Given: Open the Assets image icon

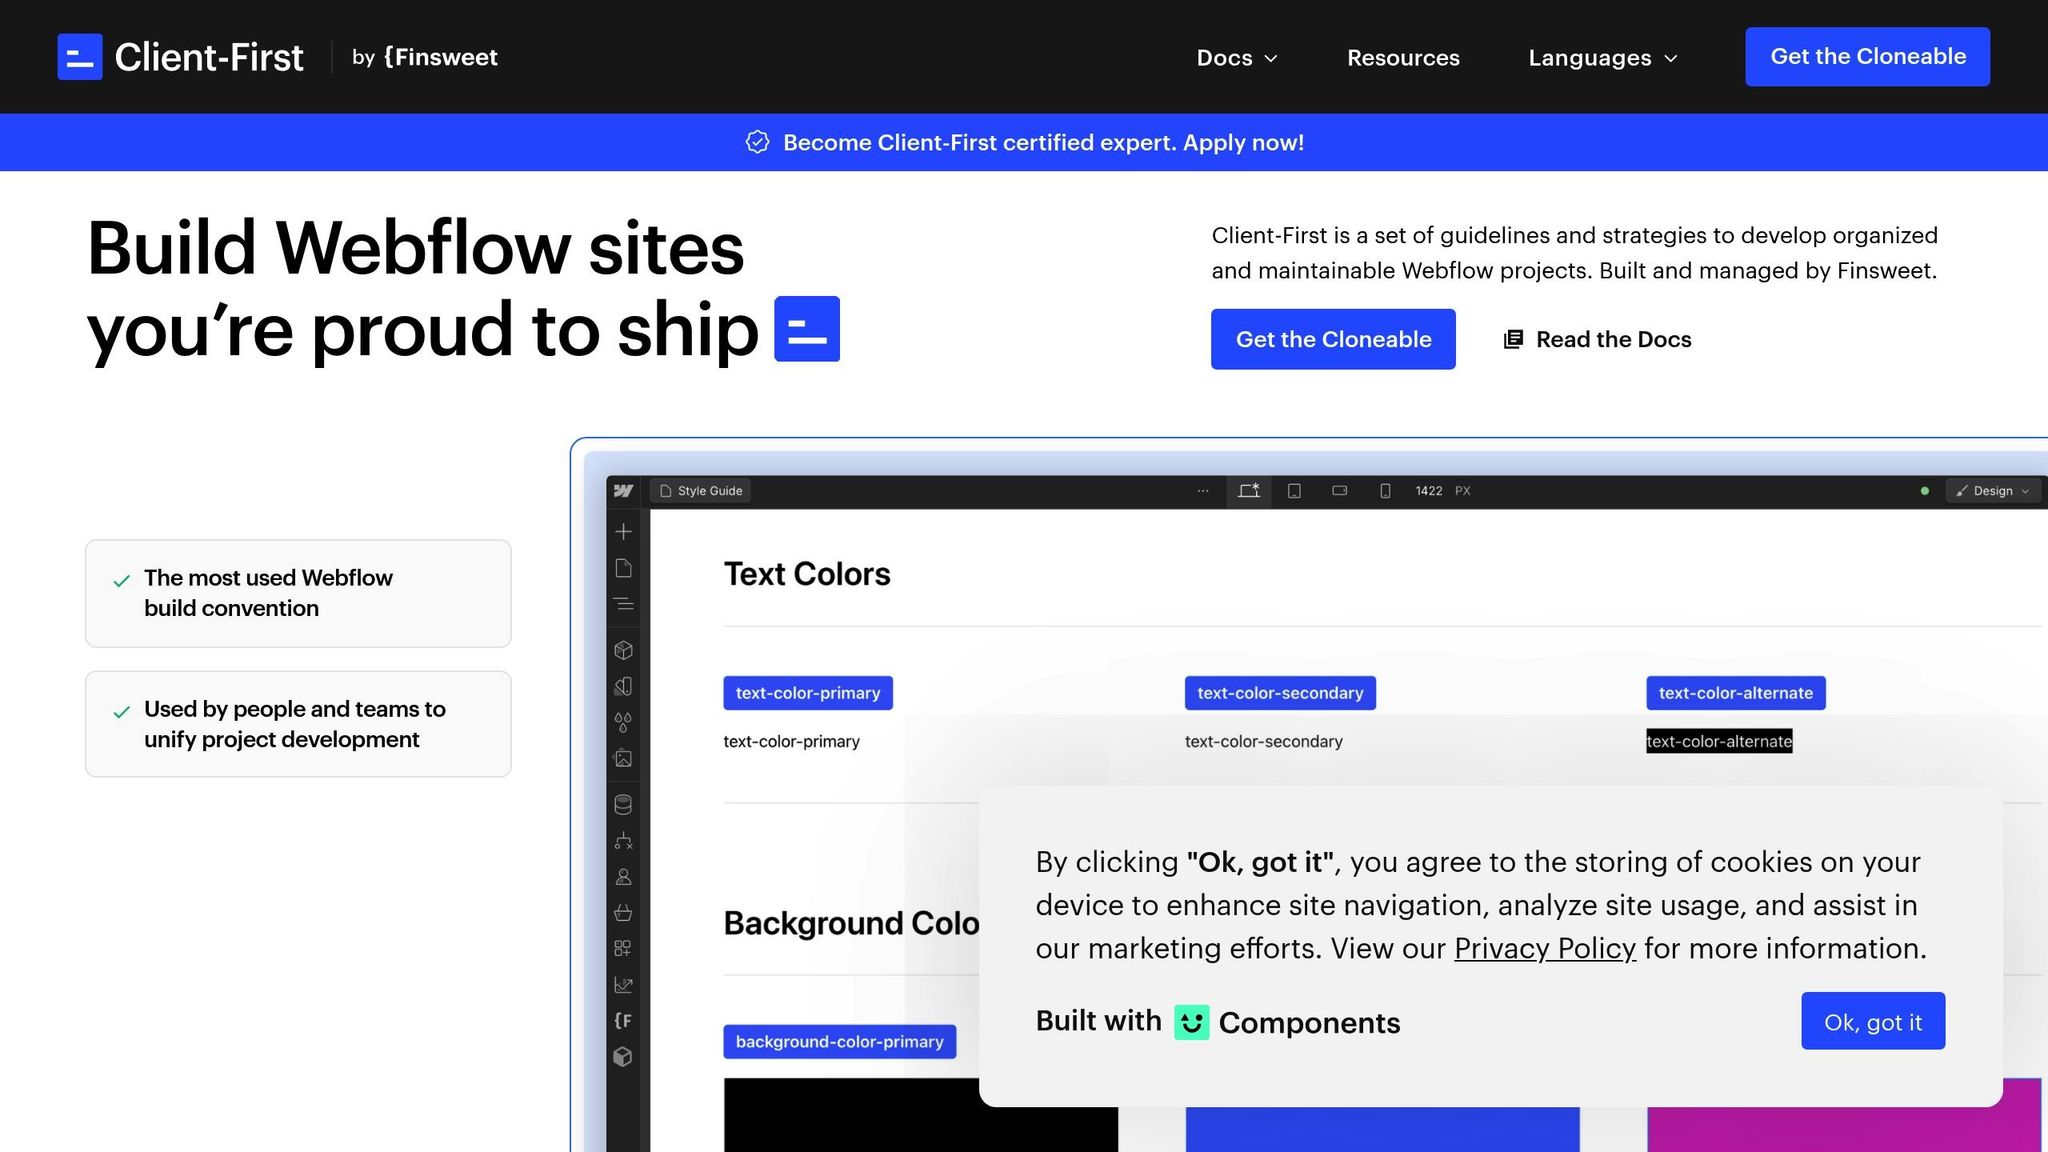Looking at the screenshot, I should (x=623, y=758).
